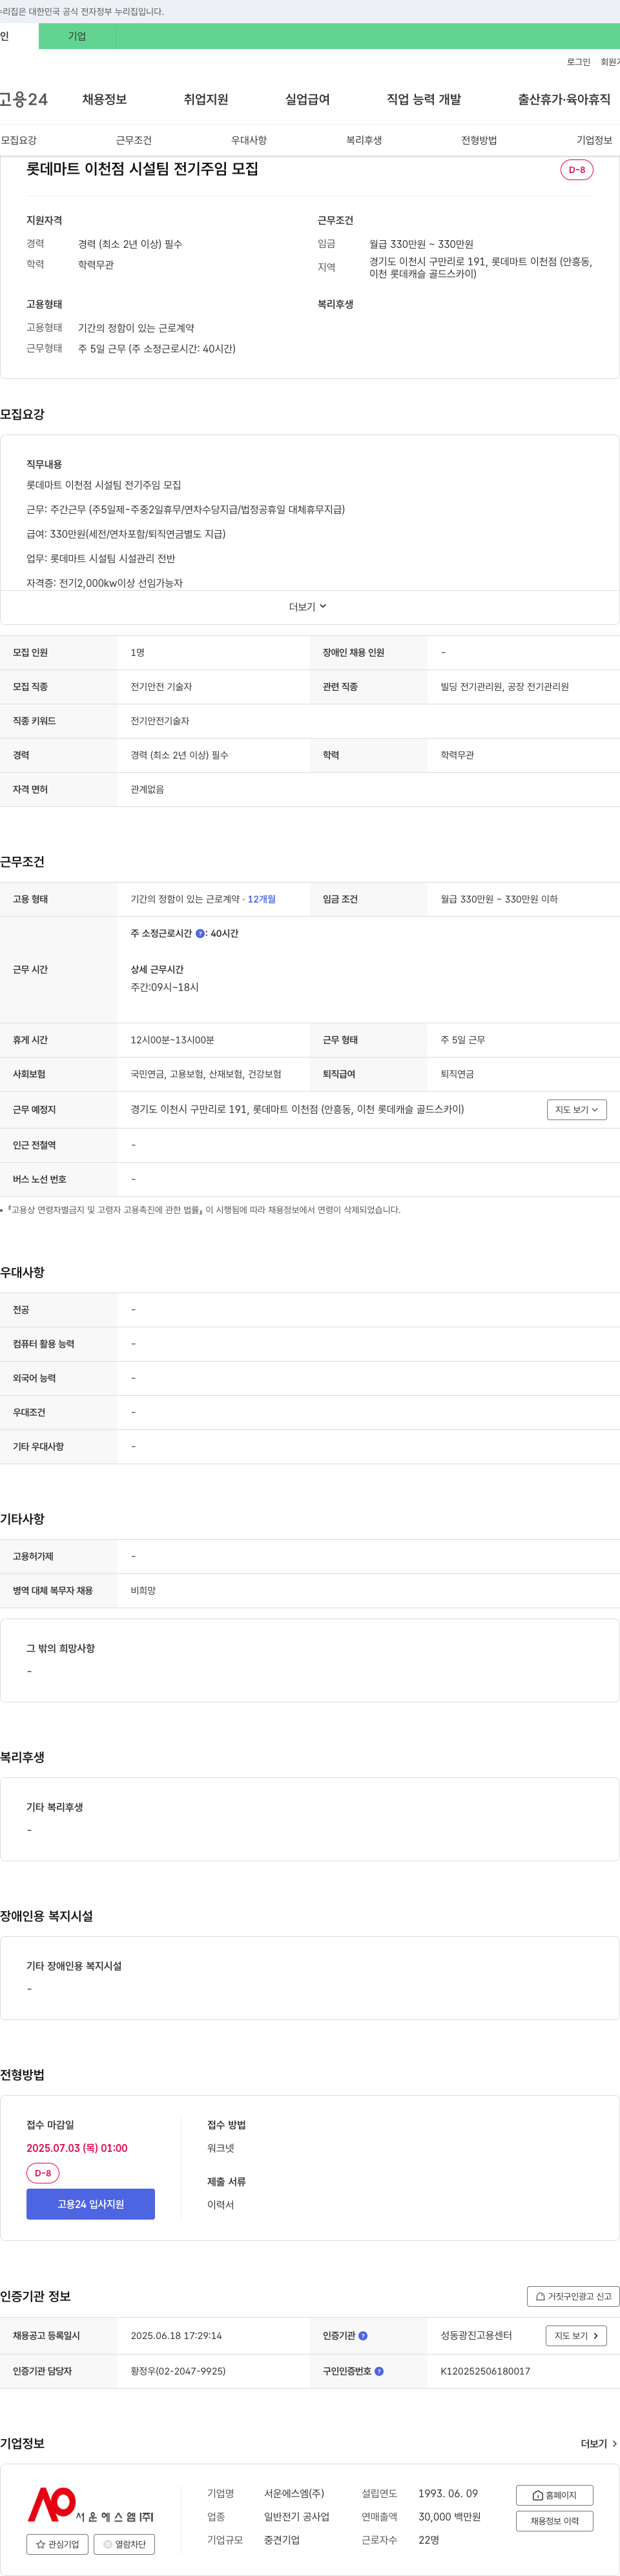This screenshot has width=620, height=2576.
Task: Click the company name 서운에스엠(주)
Action: [294, 2494]
